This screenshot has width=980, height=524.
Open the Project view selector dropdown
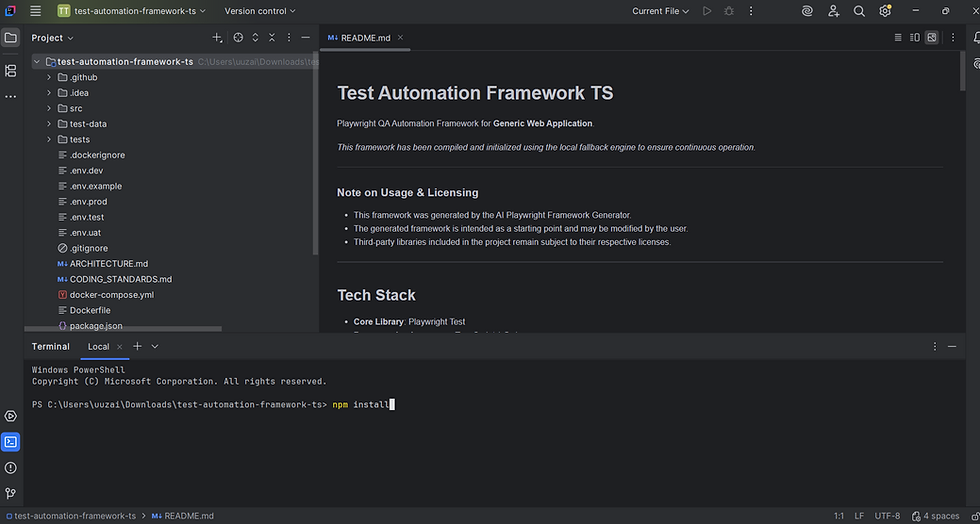52,38
